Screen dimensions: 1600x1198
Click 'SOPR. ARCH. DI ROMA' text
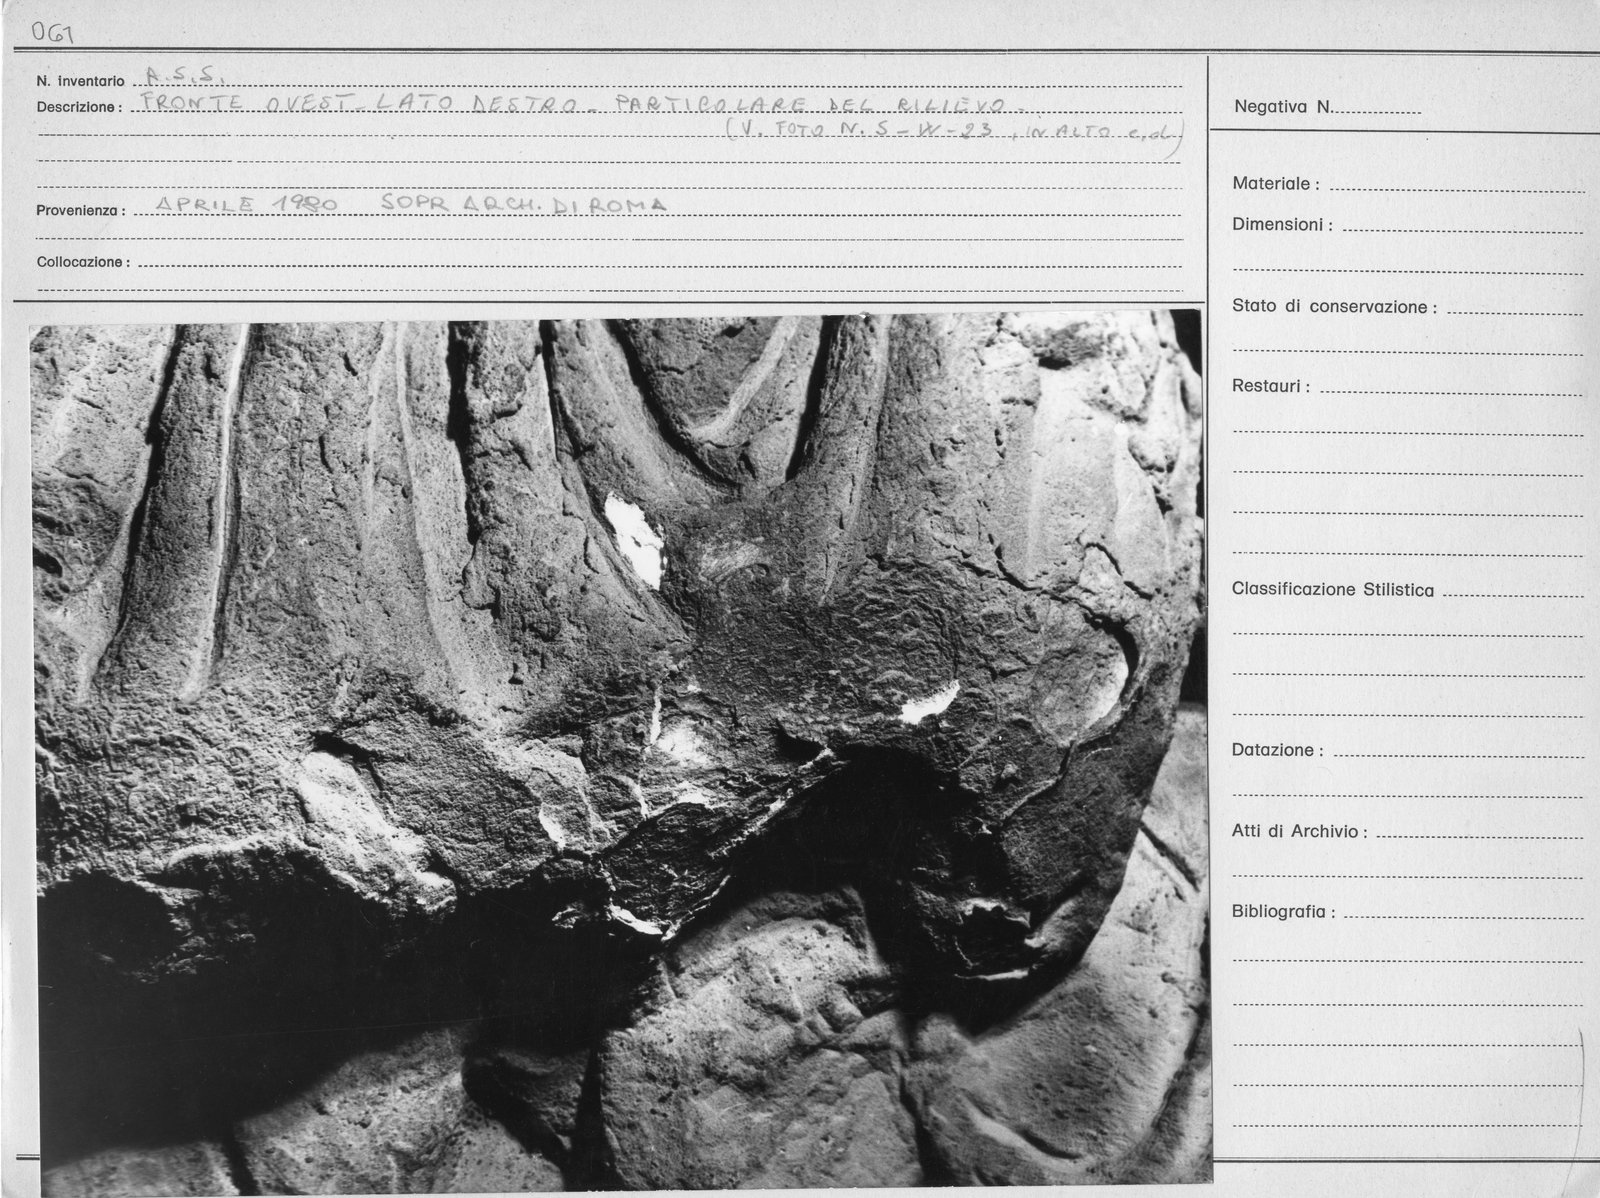click(523, 205)
